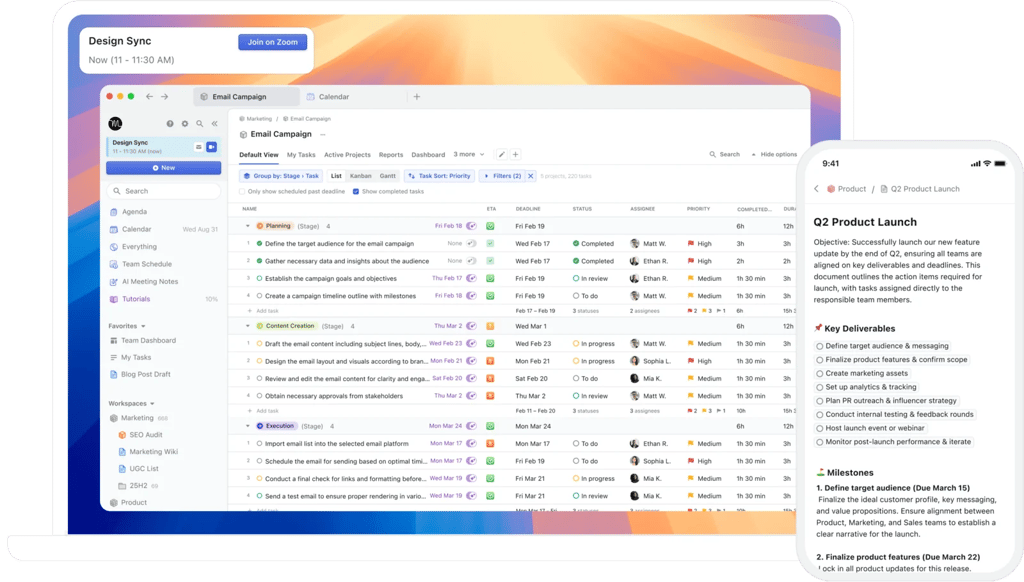Screen dimensions: 1024x582
Task: Open Agenda in the sidebar
Action: coord(135,212)
